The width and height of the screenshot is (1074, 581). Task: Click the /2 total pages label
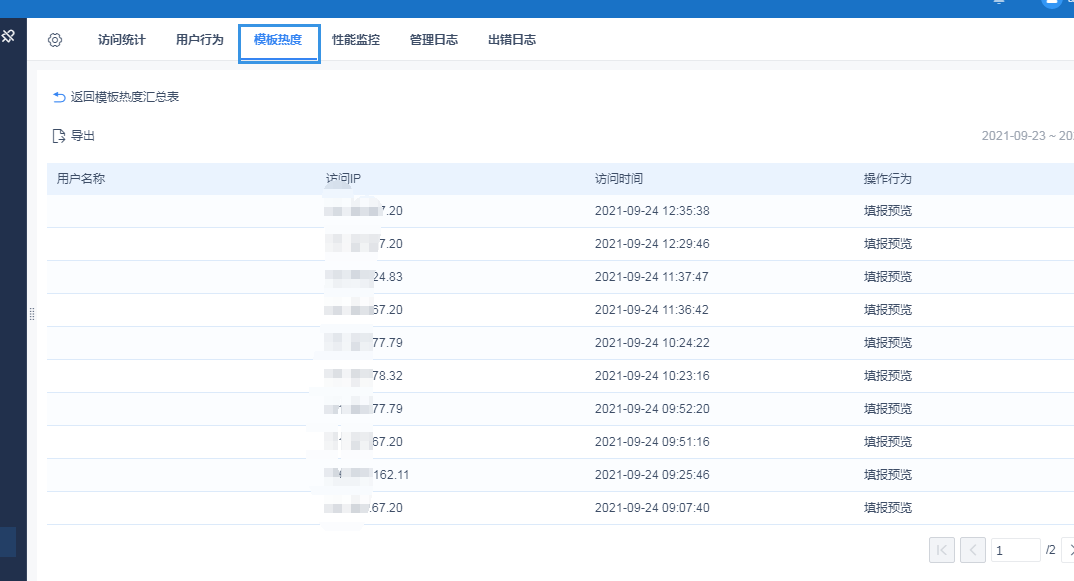tap(1050, 550)
